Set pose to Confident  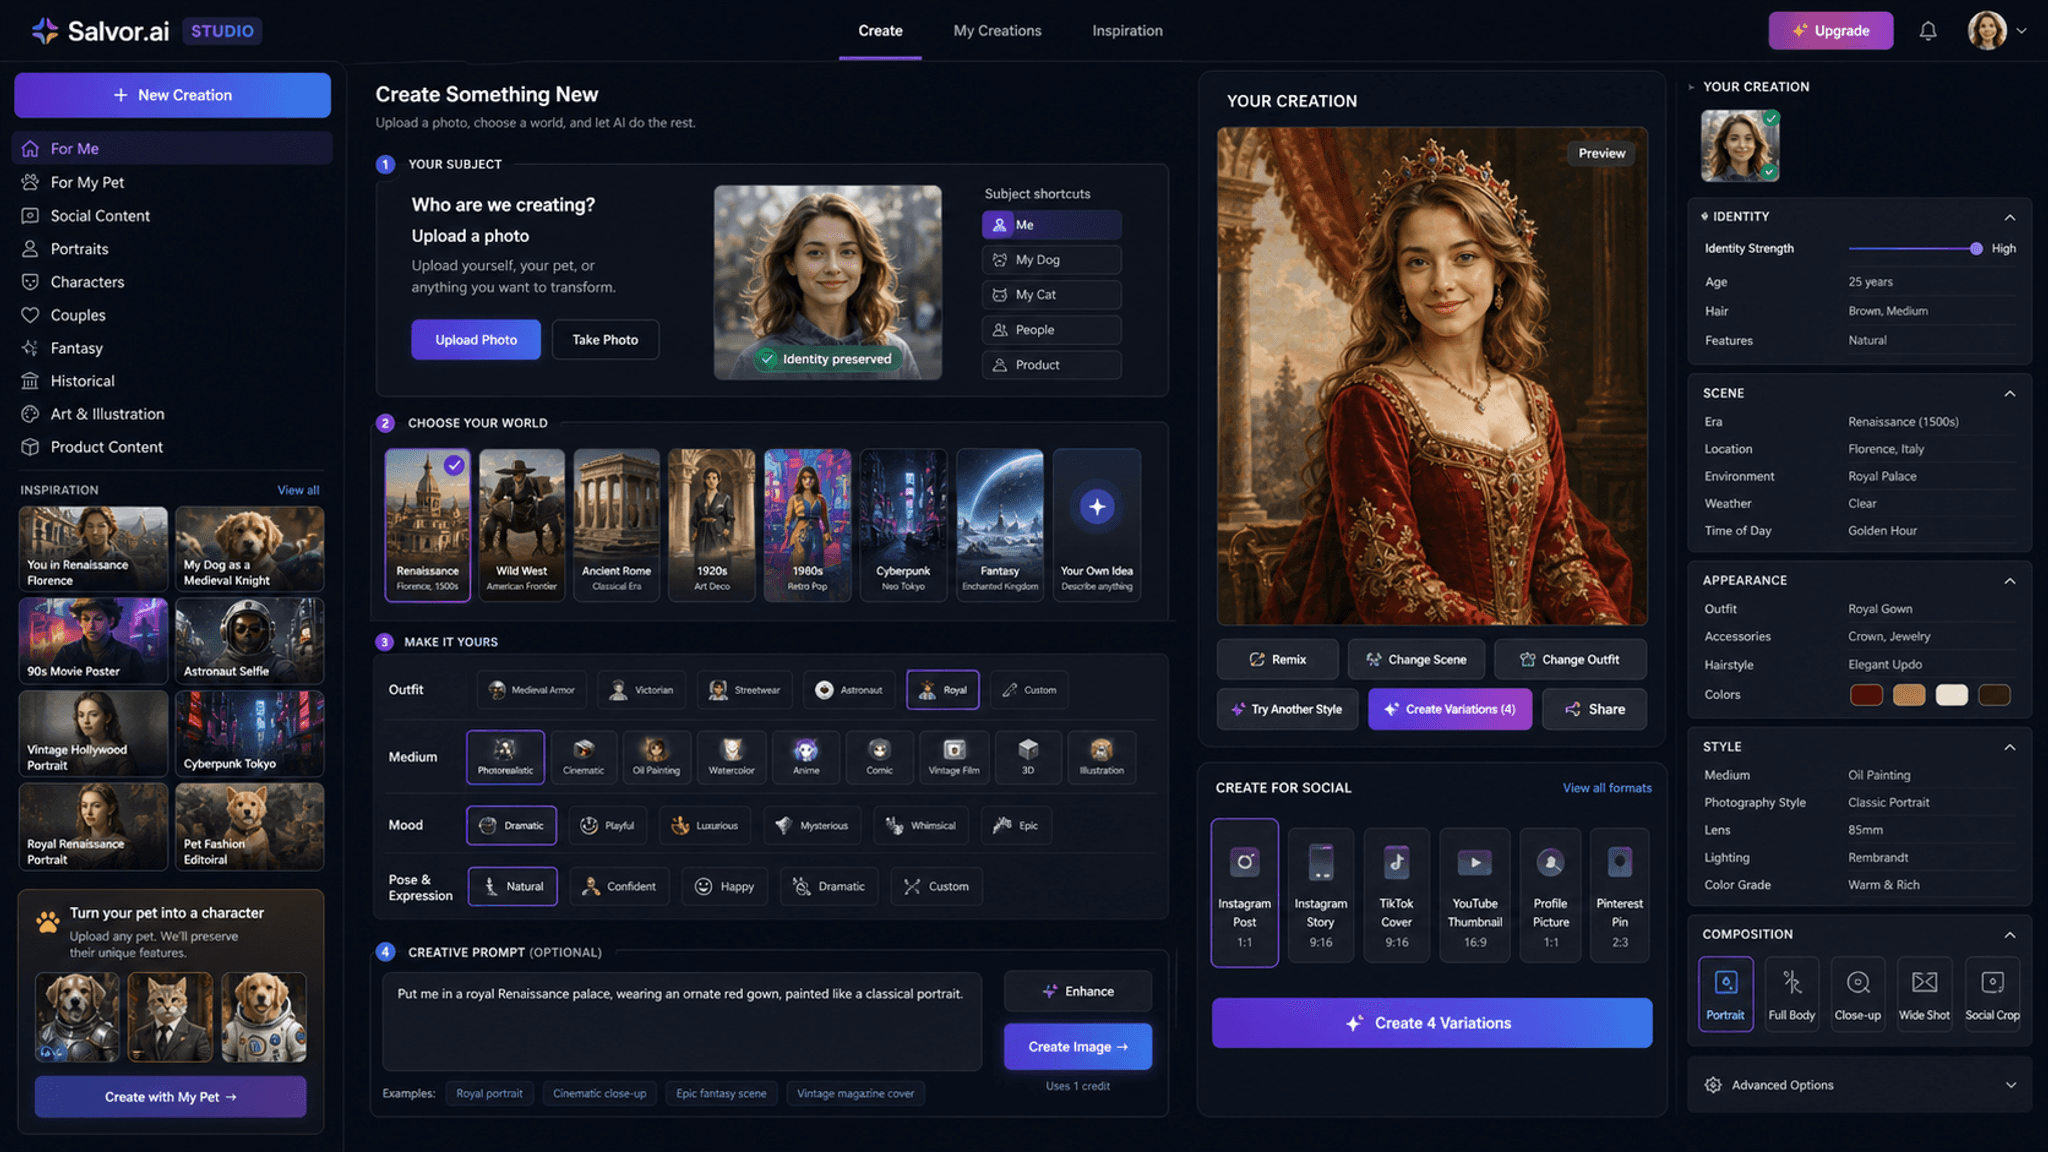click(x=620, y=887)
